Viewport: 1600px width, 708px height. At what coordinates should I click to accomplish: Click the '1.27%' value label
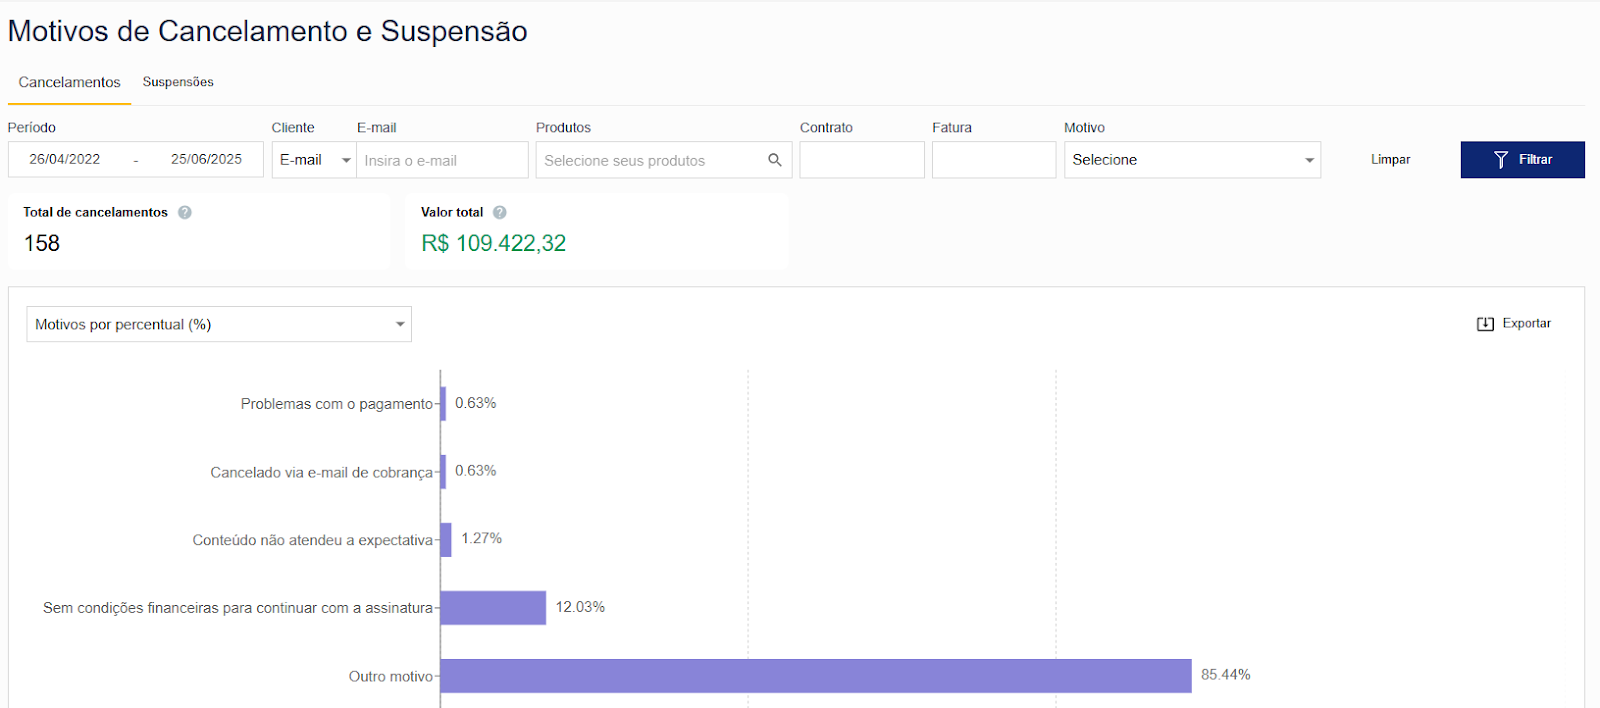coord(482,538)
